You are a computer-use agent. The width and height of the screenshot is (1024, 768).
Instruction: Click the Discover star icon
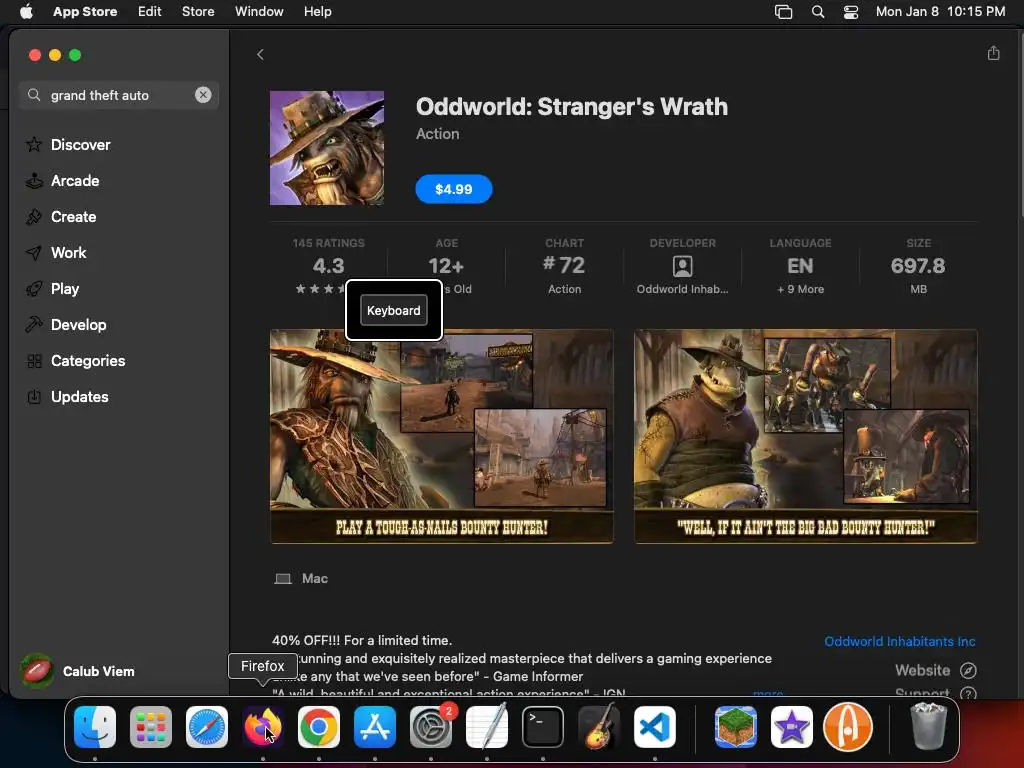click(x=34, y=144)
